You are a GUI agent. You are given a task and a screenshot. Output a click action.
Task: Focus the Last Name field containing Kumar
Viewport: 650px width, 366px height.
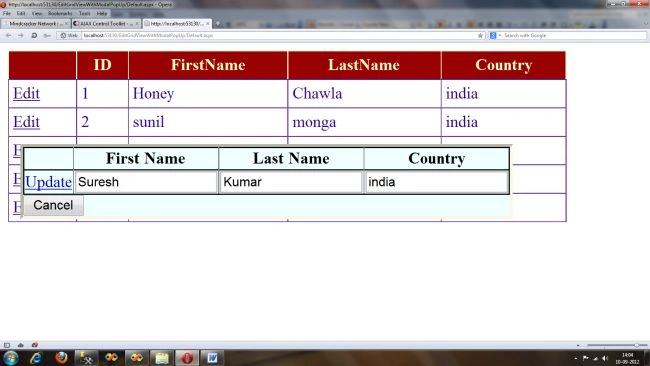click(291, 182)
